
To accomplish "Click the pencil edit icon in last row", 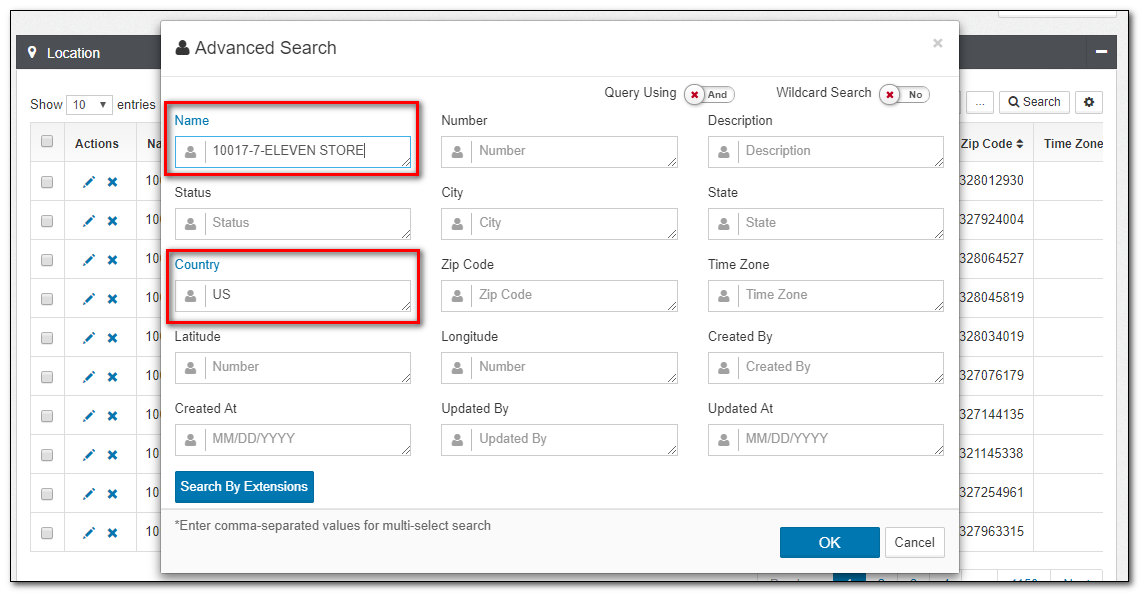I will pyautogui.click(x=89, y=533).
